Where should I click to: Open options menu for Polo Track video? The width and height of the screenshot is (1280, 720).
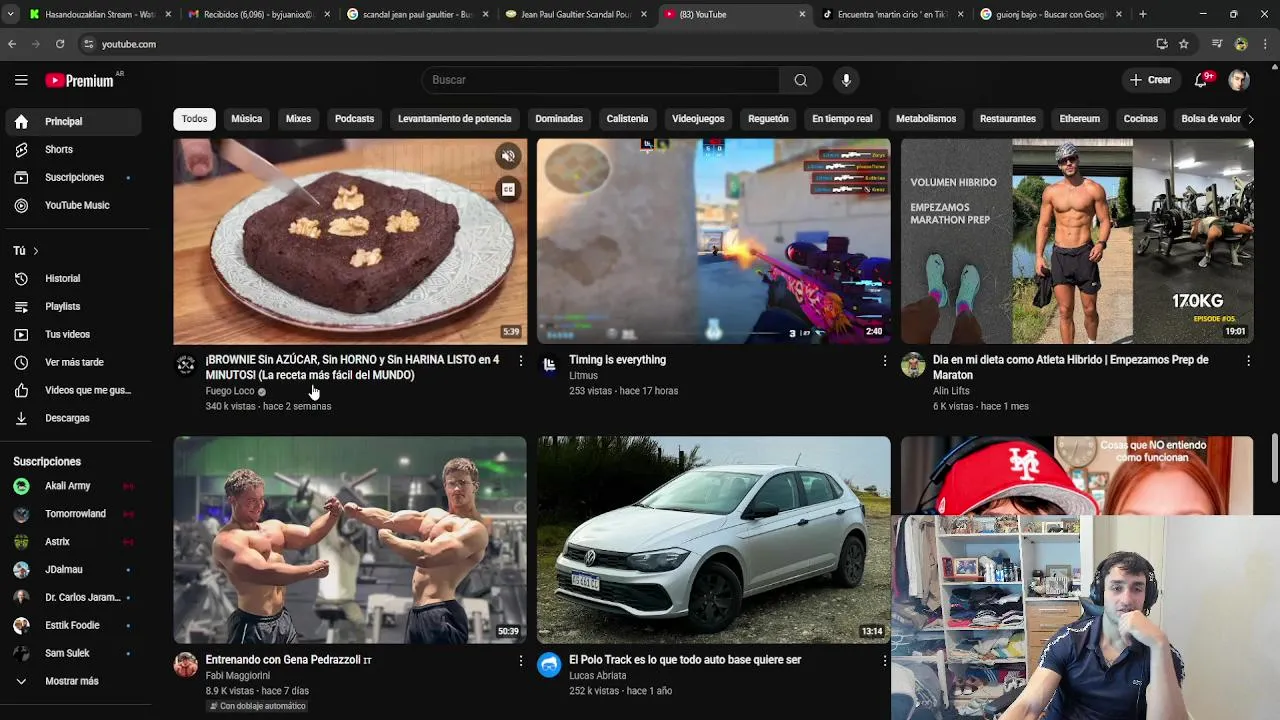coord(884,660)
